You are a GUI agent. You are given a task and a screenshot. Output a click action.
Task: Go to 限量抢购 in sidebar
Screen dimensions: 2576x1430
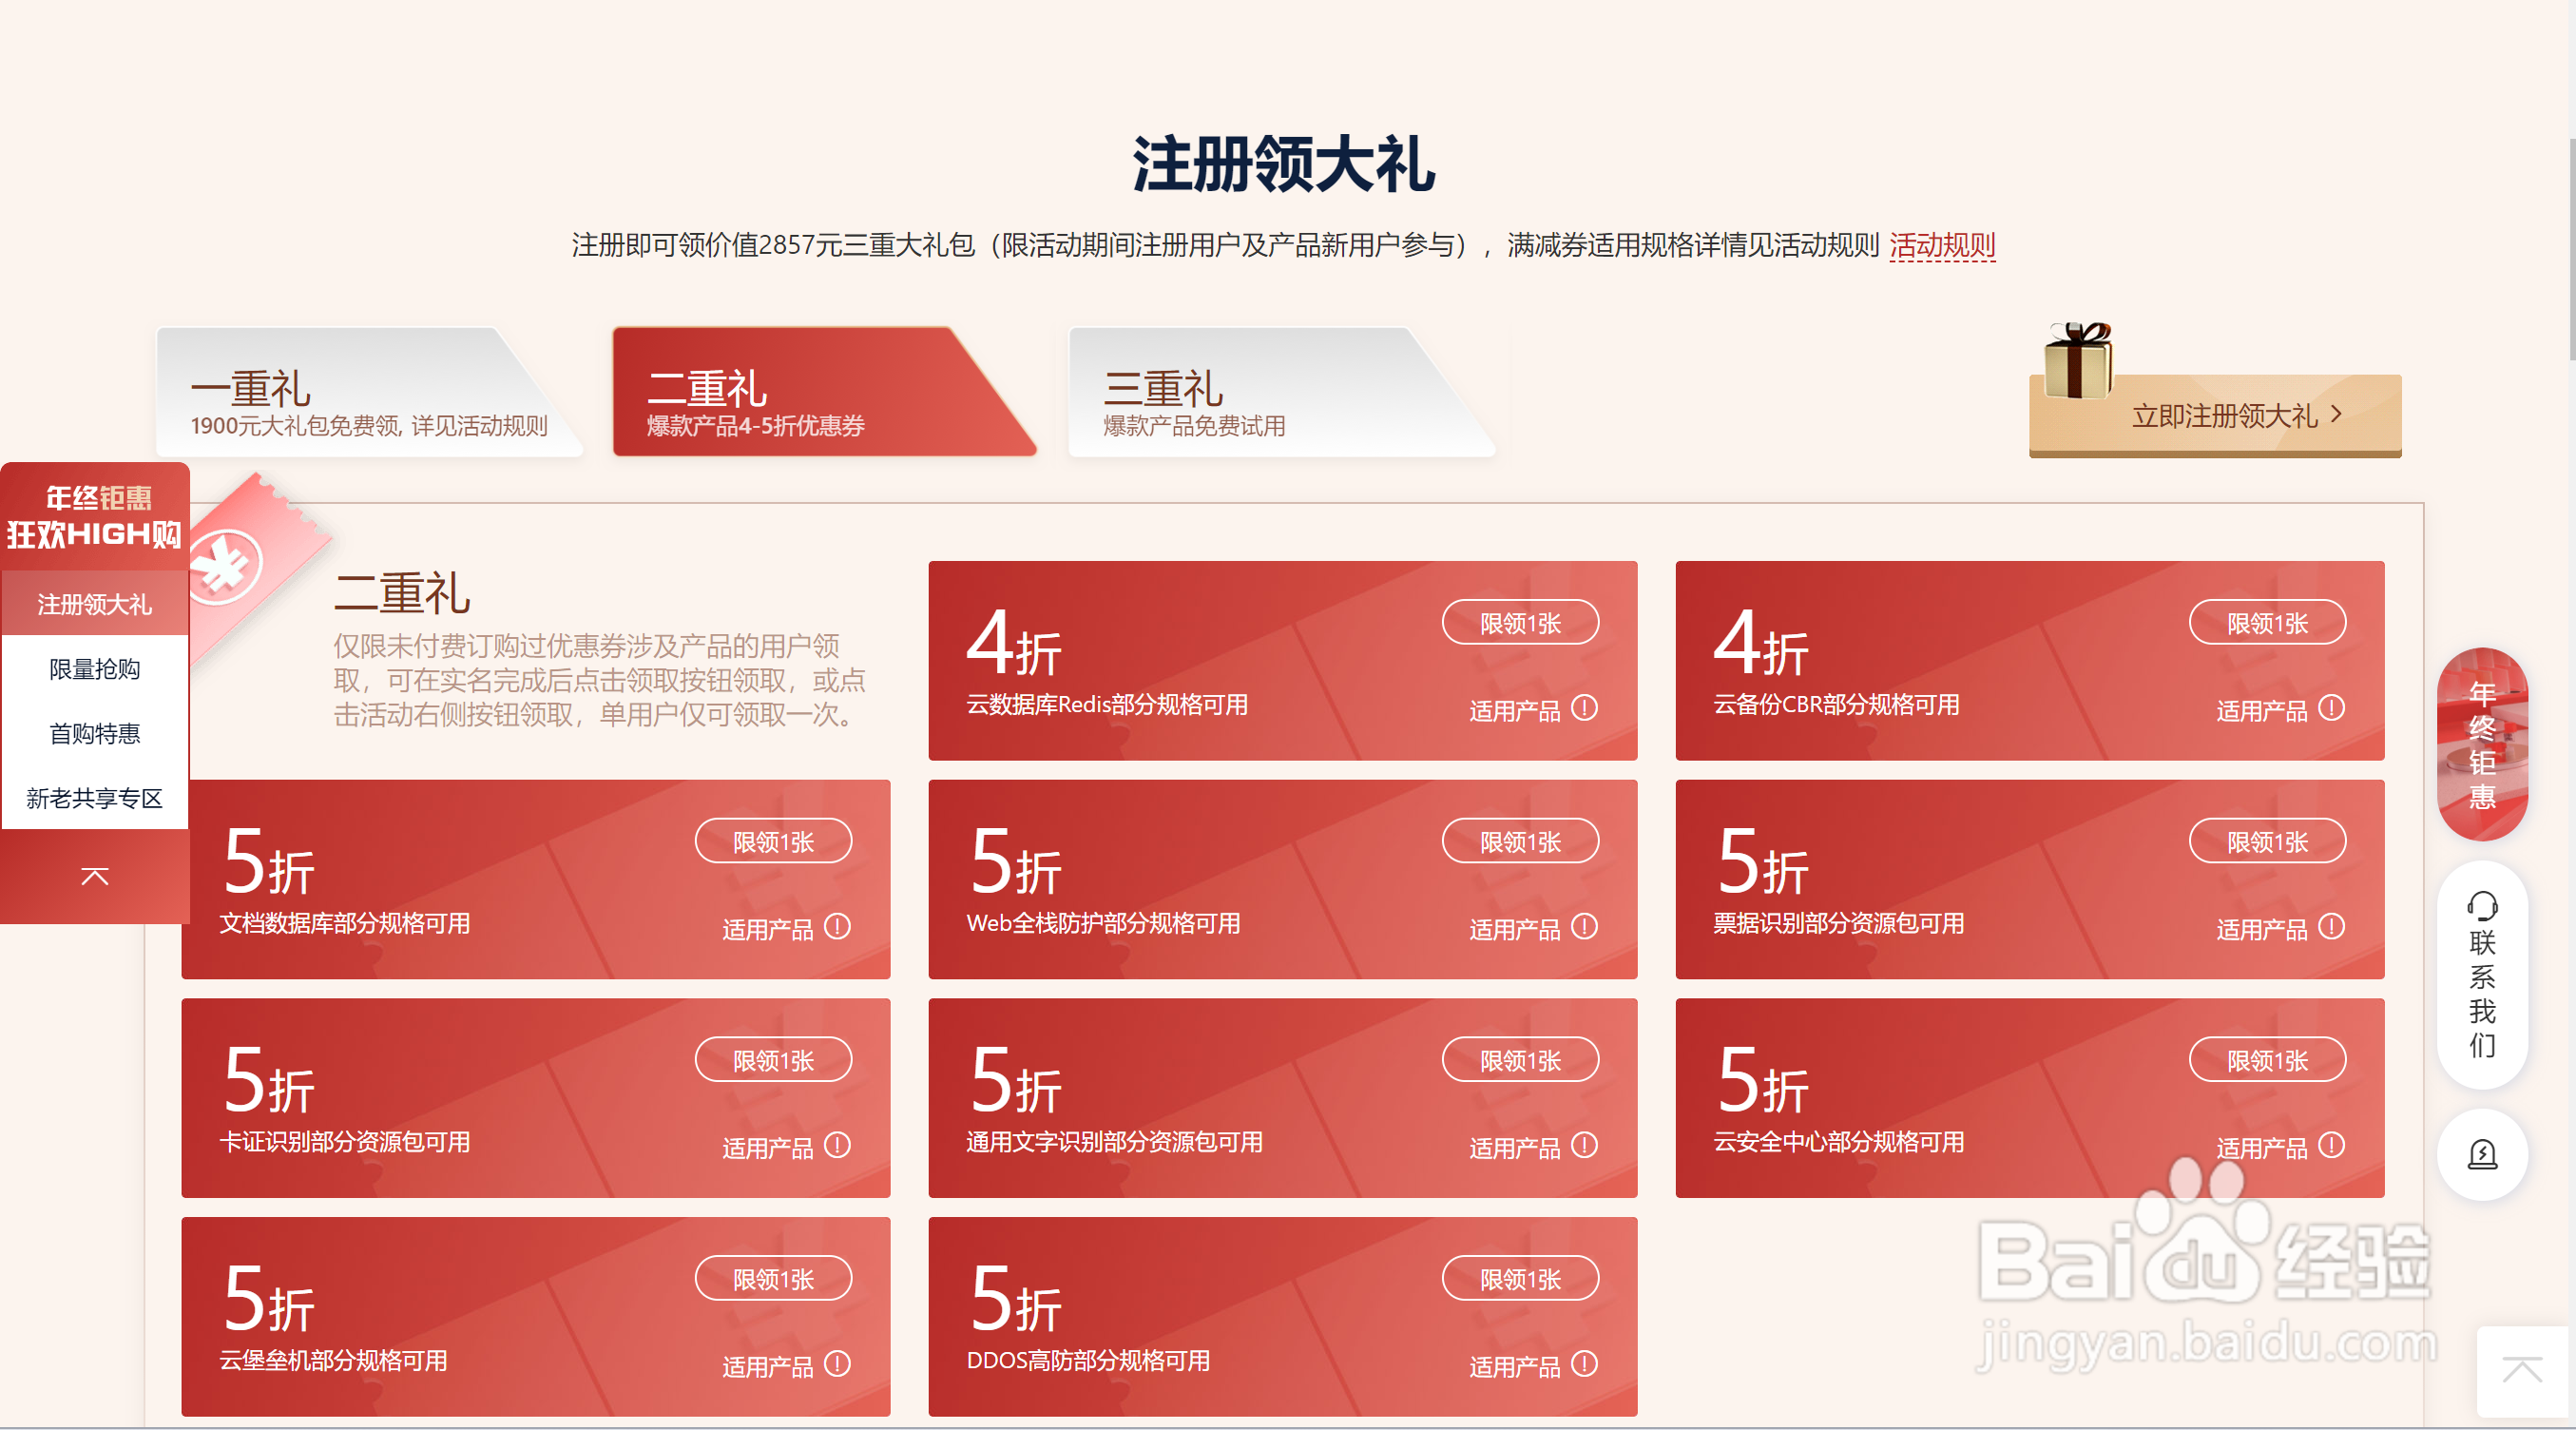click(x=95, y=669)
